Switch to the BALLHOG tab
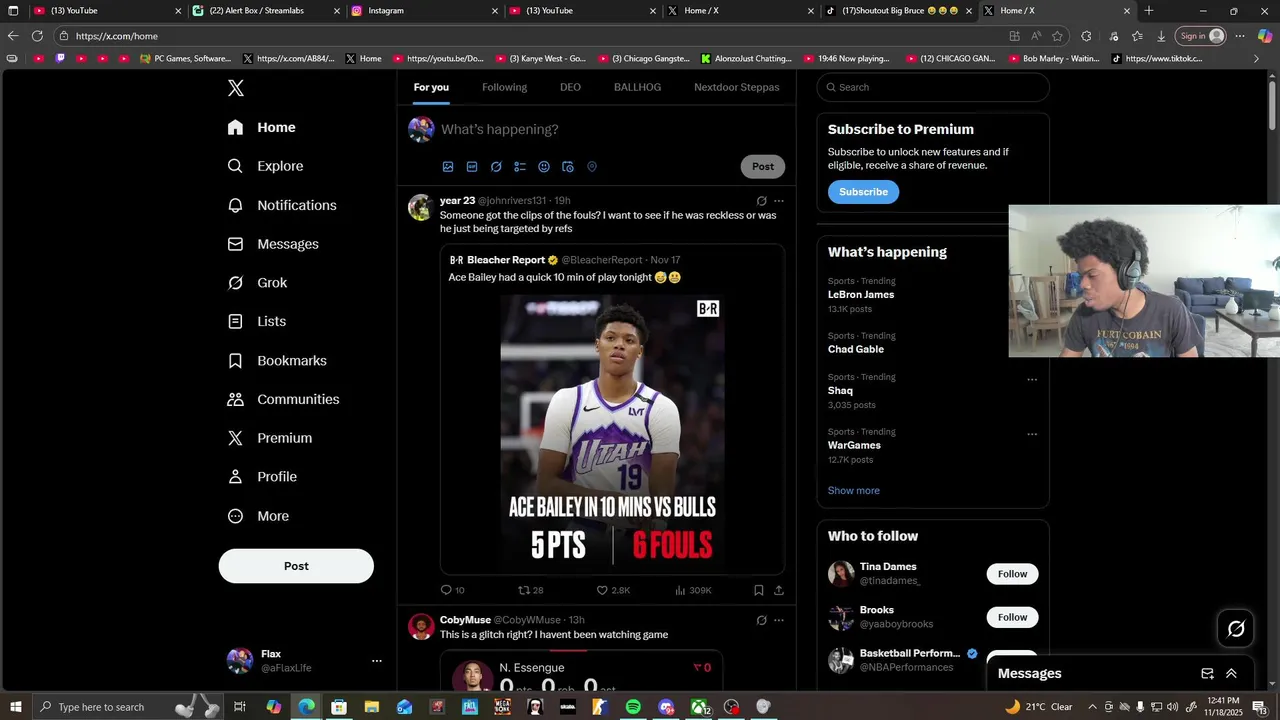1280x720 pixels. [x=637, y=87]
